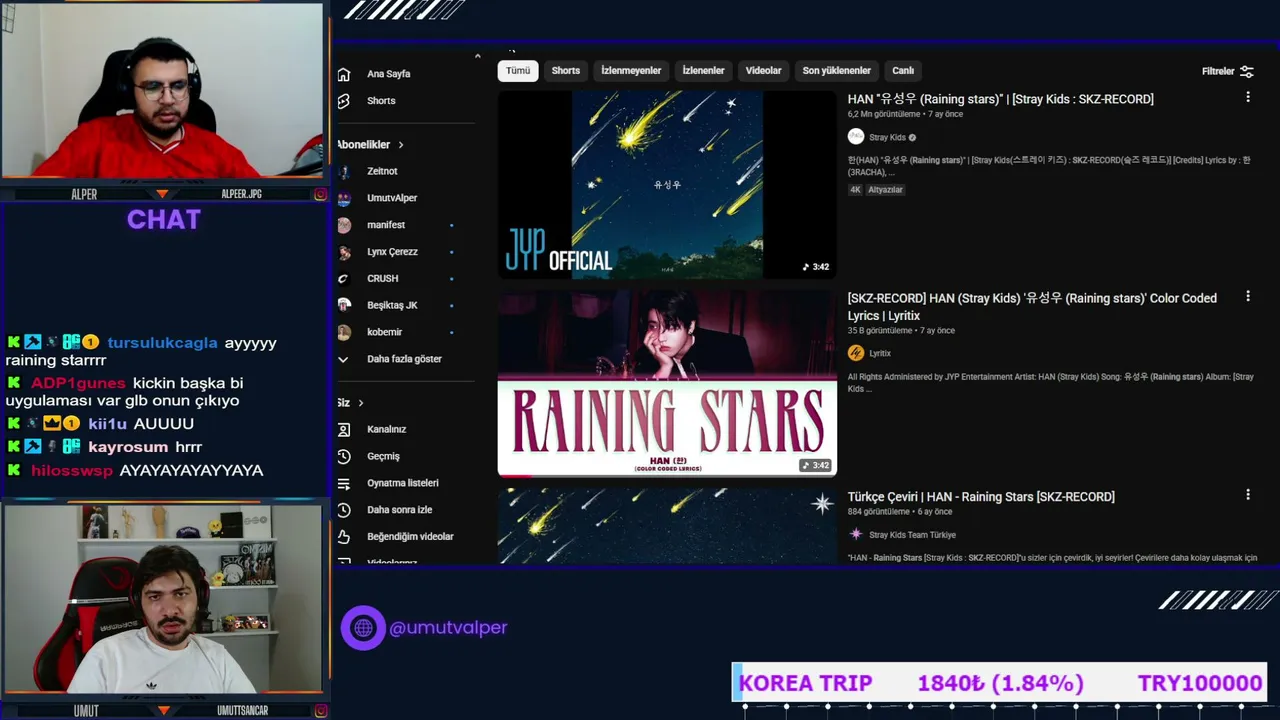Open the Oynatma listeleri playlists icon

point(344,483)
